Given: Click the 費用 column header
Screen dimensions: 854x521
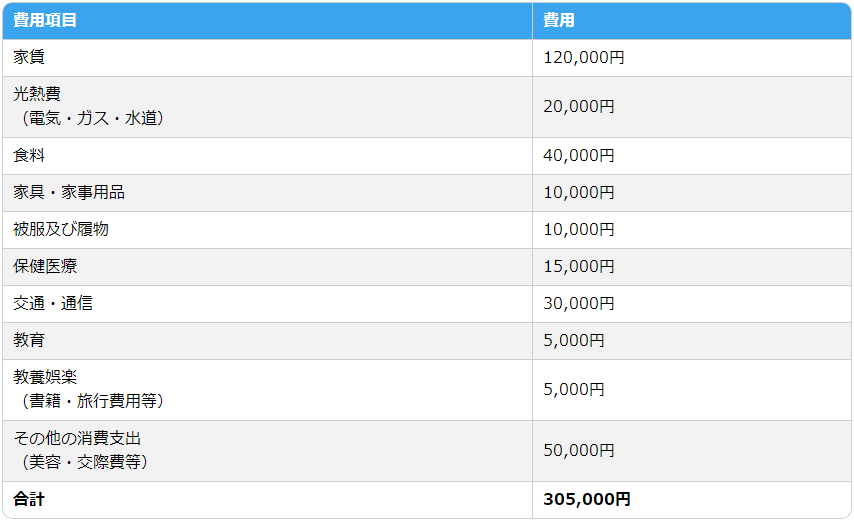Looking at the screenshot, I should pyautogui.click(x=559, y=20).
